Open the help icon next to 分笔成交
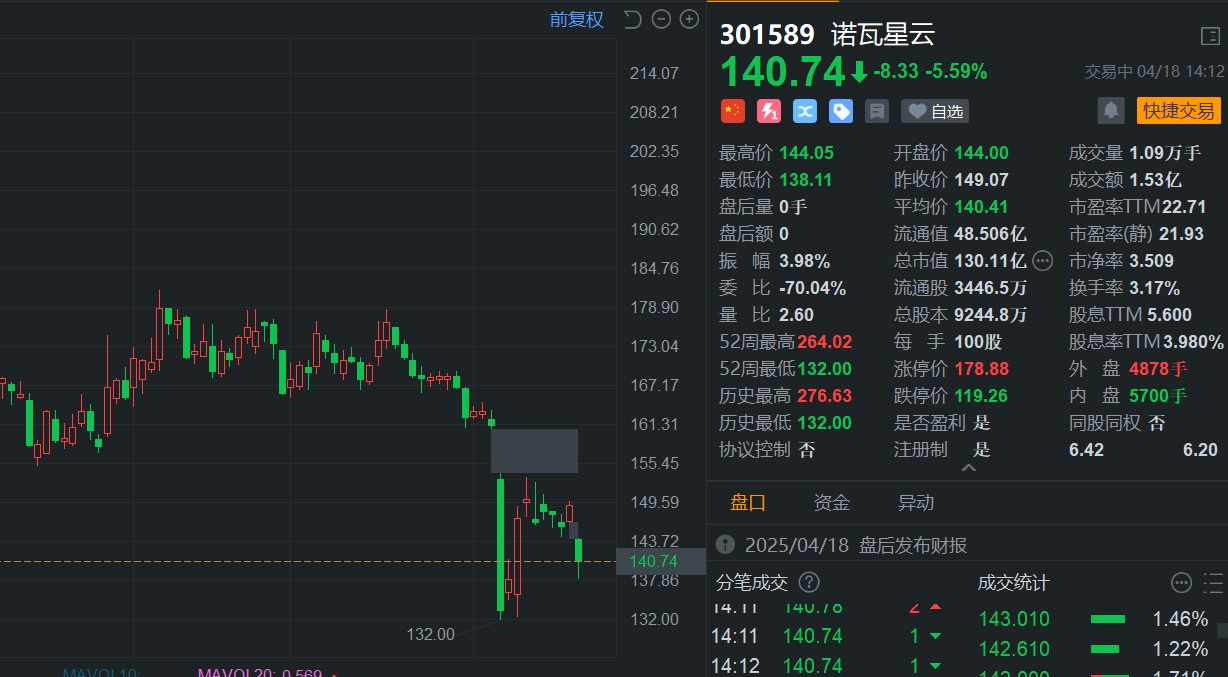Viewport: 1228px width, 677px height. coord(809,582)
